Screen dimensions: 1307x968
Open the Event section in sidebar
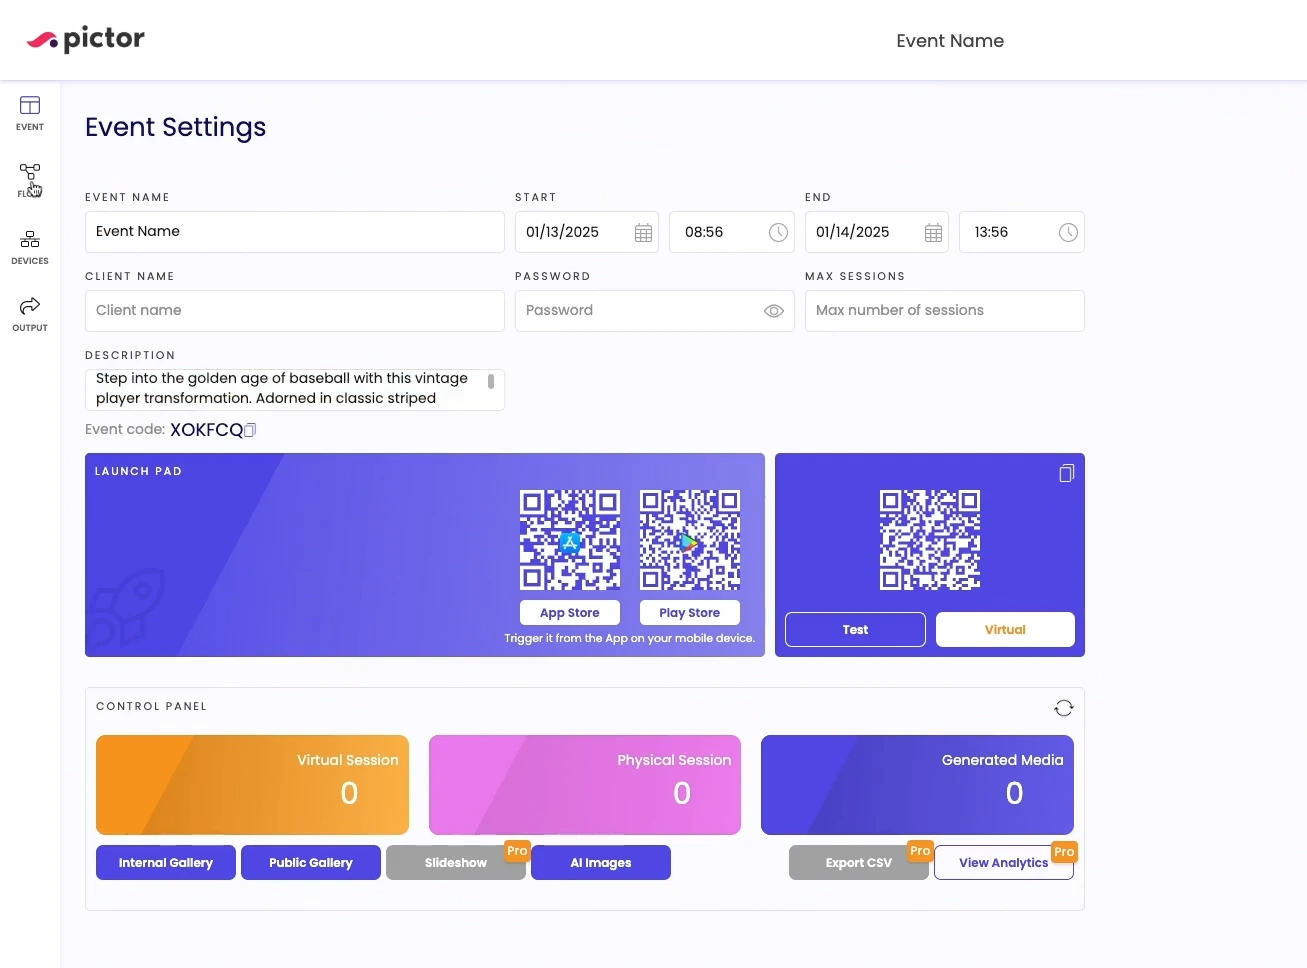(30, 113)
